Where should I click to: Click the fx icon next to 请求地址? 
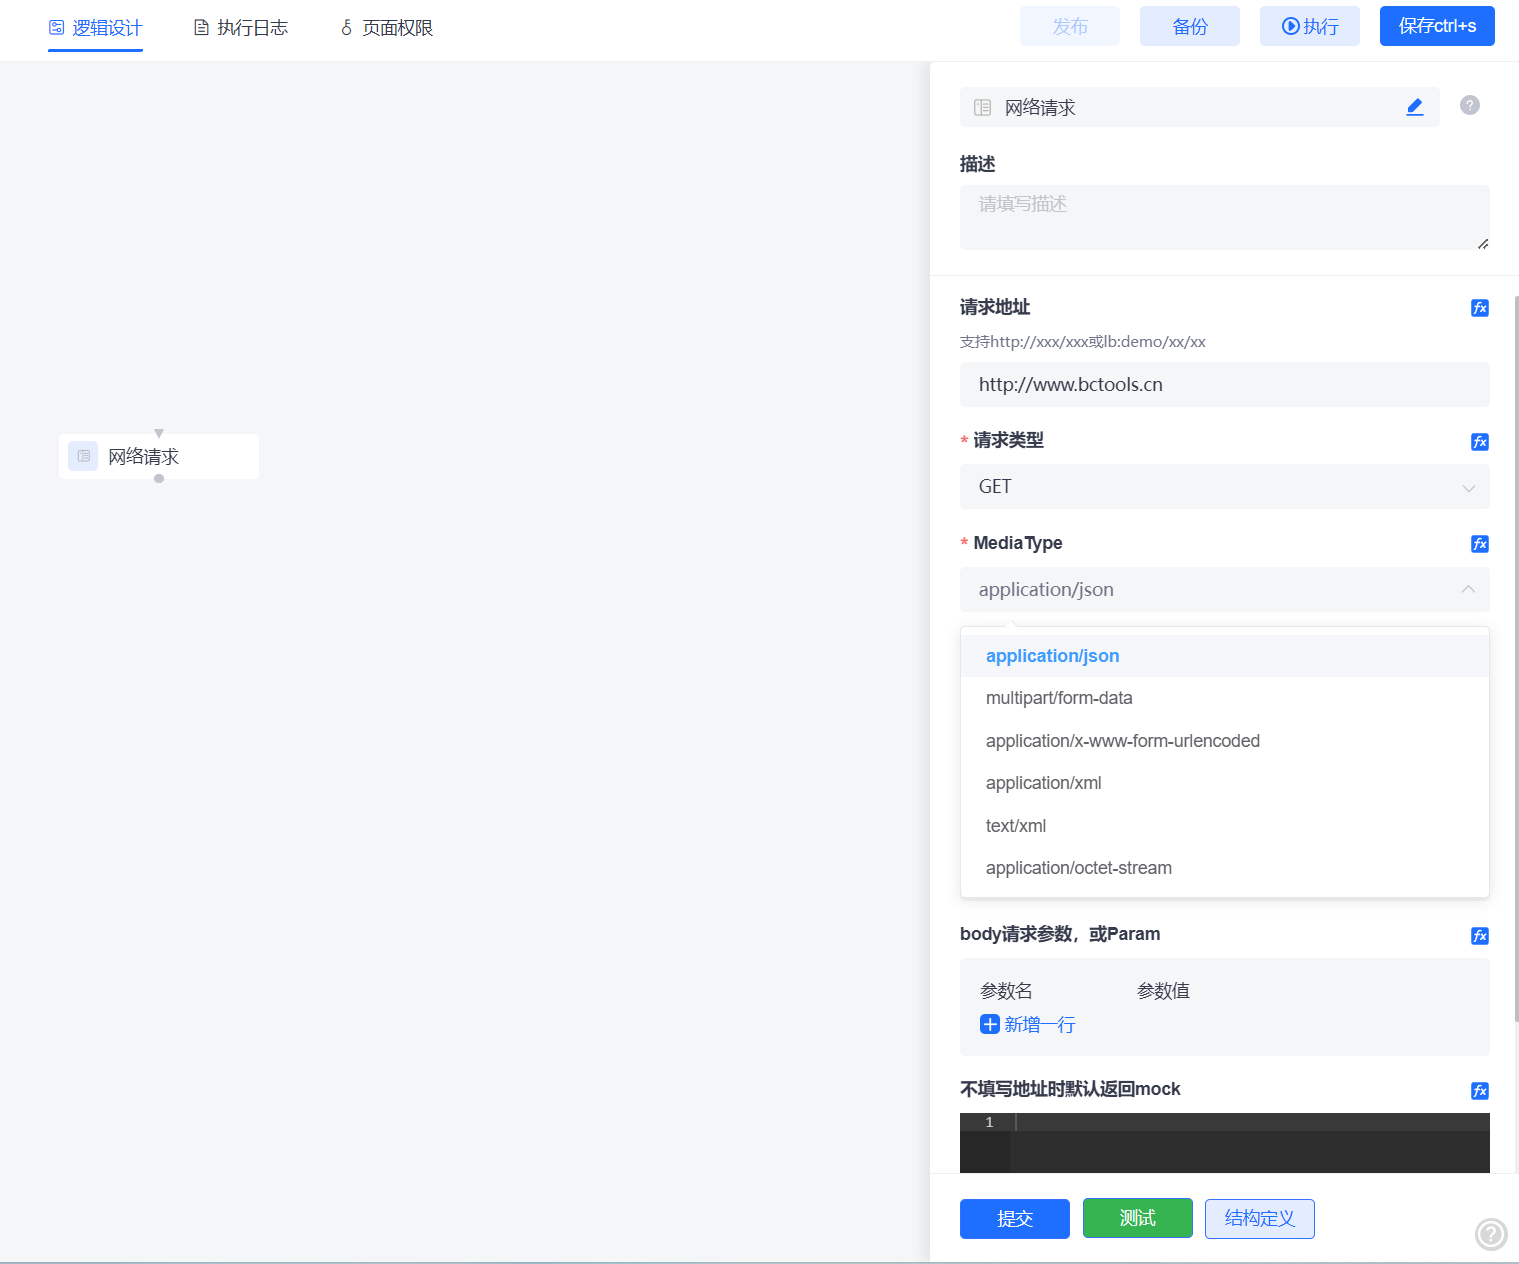(x=1479, y=308)
